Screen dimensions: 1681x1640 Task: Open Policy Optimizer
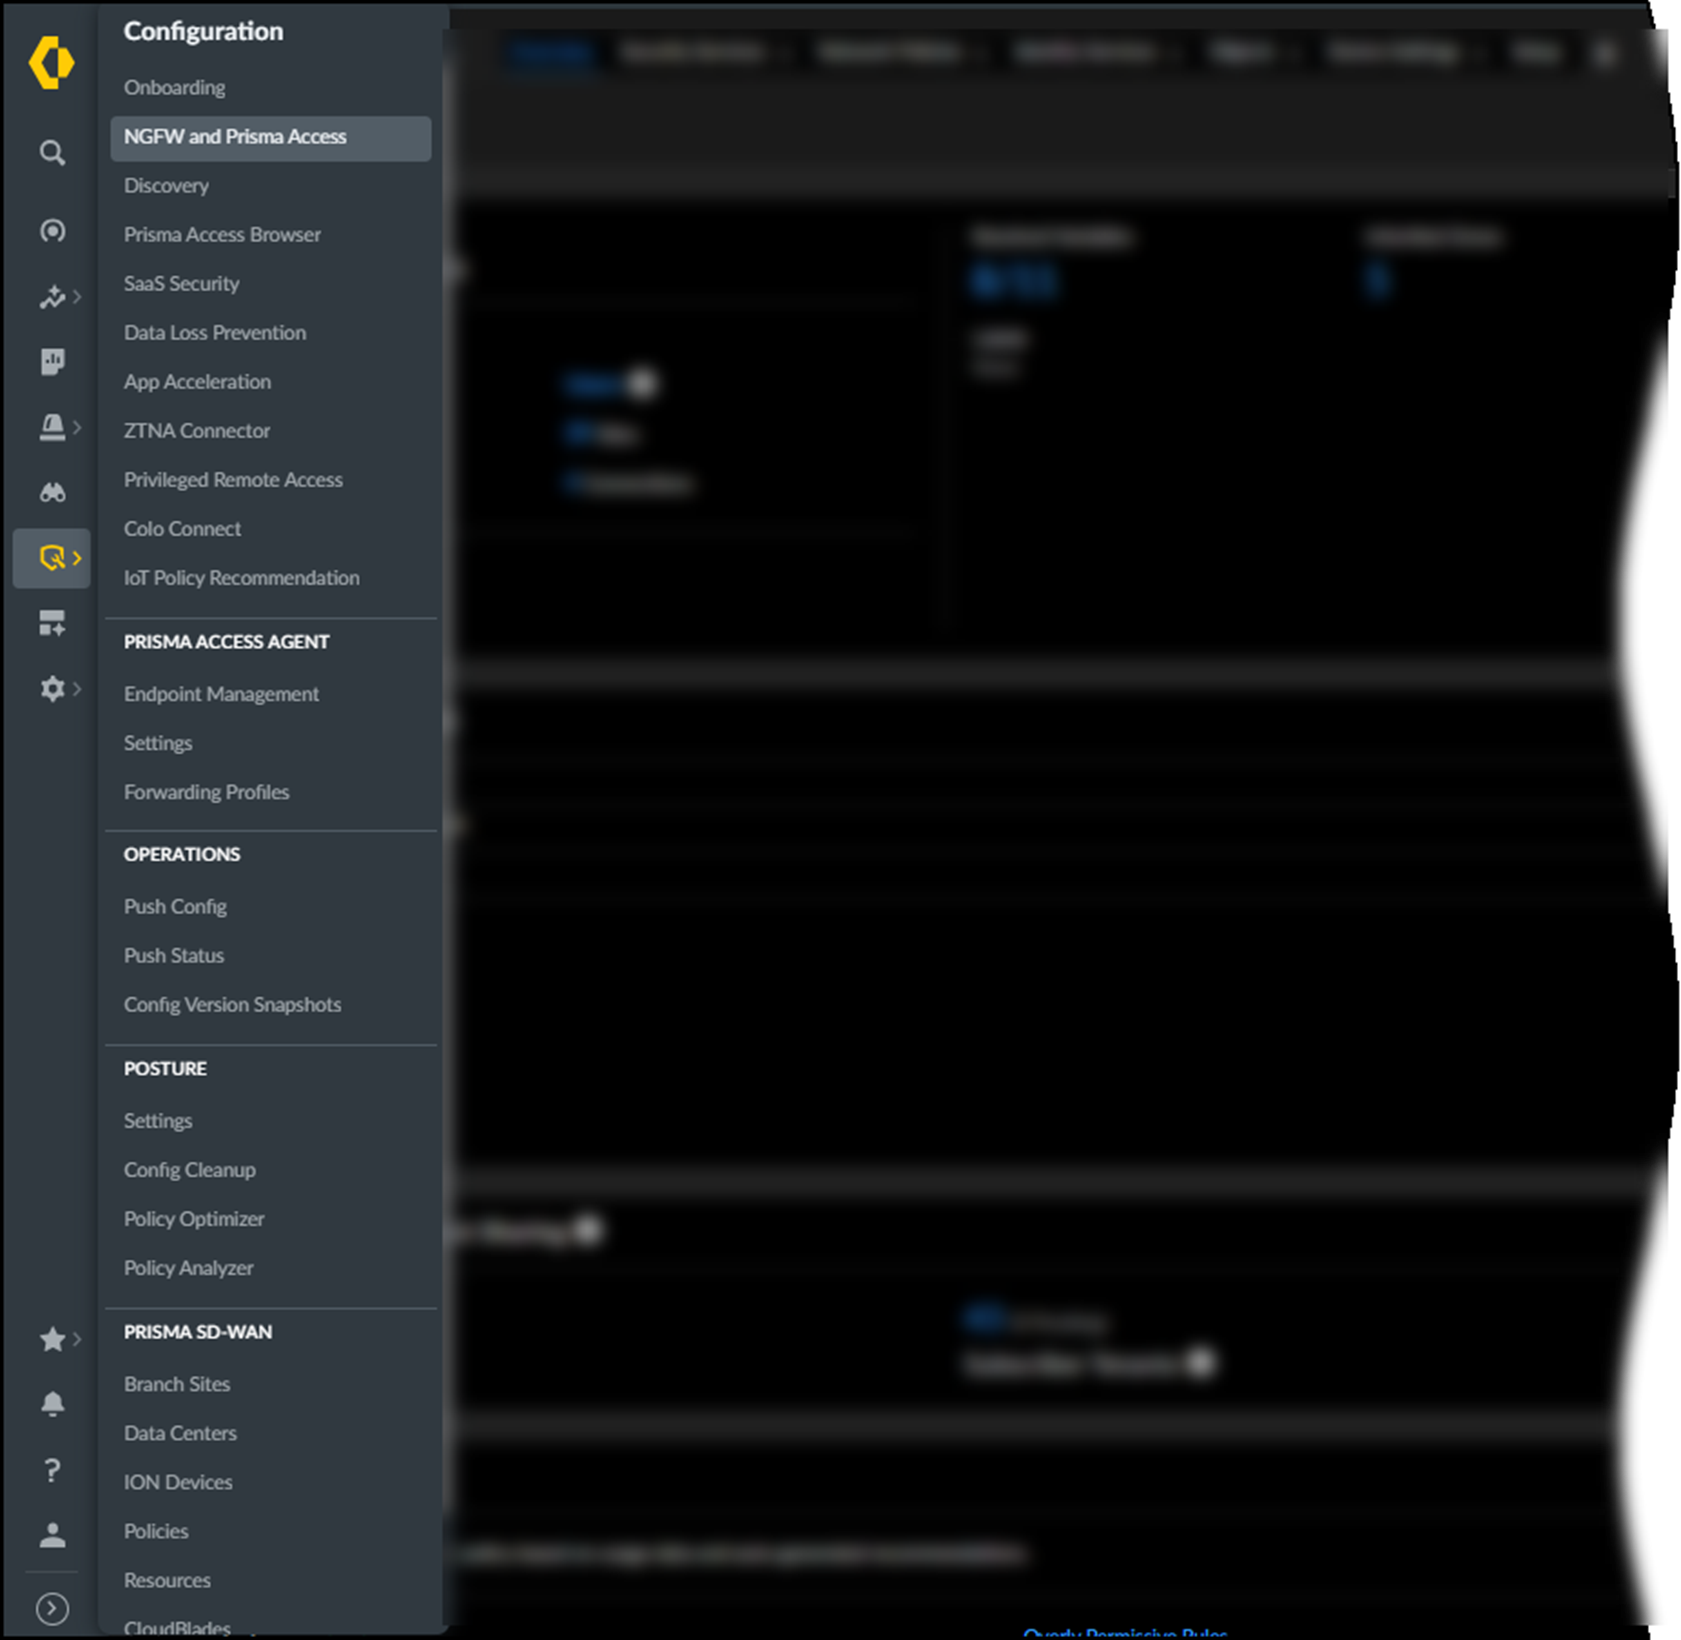pos(194,1218)
